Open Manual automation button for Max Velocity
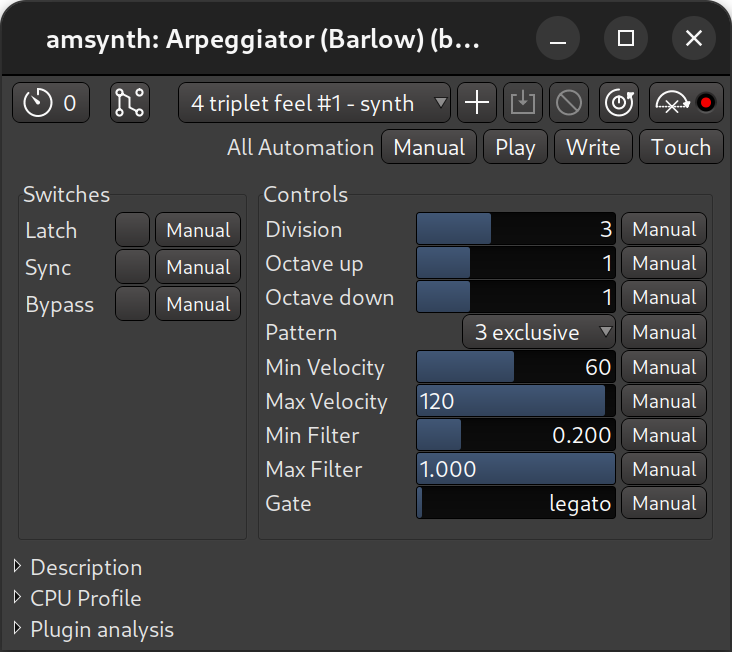 (664, 400)
